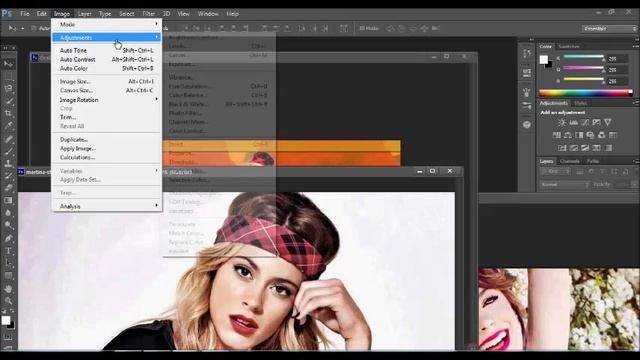Image resolution: width=640 pixels, height=360 pixels.
Task: Select the Crop tool
Action: 8,113
